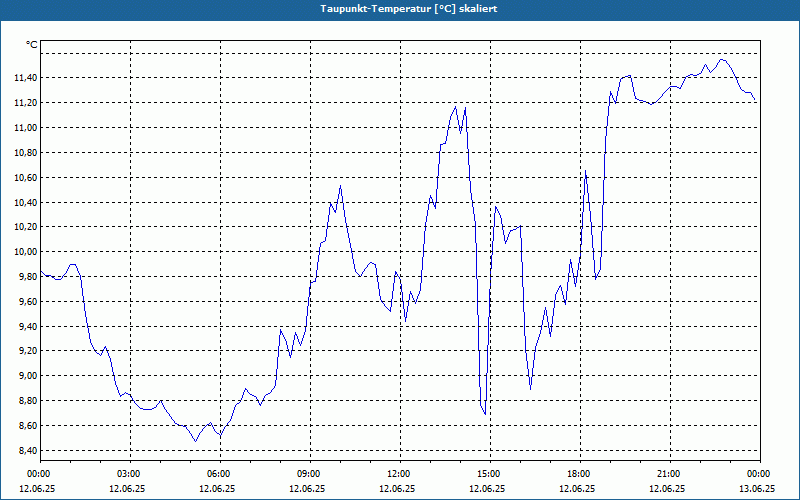This screenshot has height=500, width=800.
Task: Select the 12:00 time label
Action: click(400, 474)
